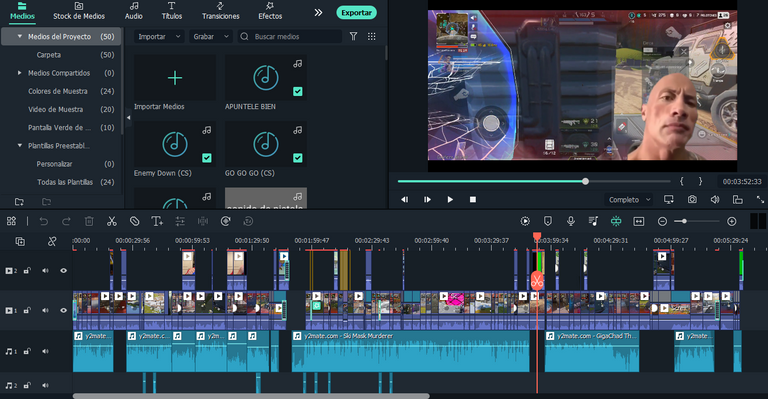
Task: Create a new folder icon
Action: point(19,202)
